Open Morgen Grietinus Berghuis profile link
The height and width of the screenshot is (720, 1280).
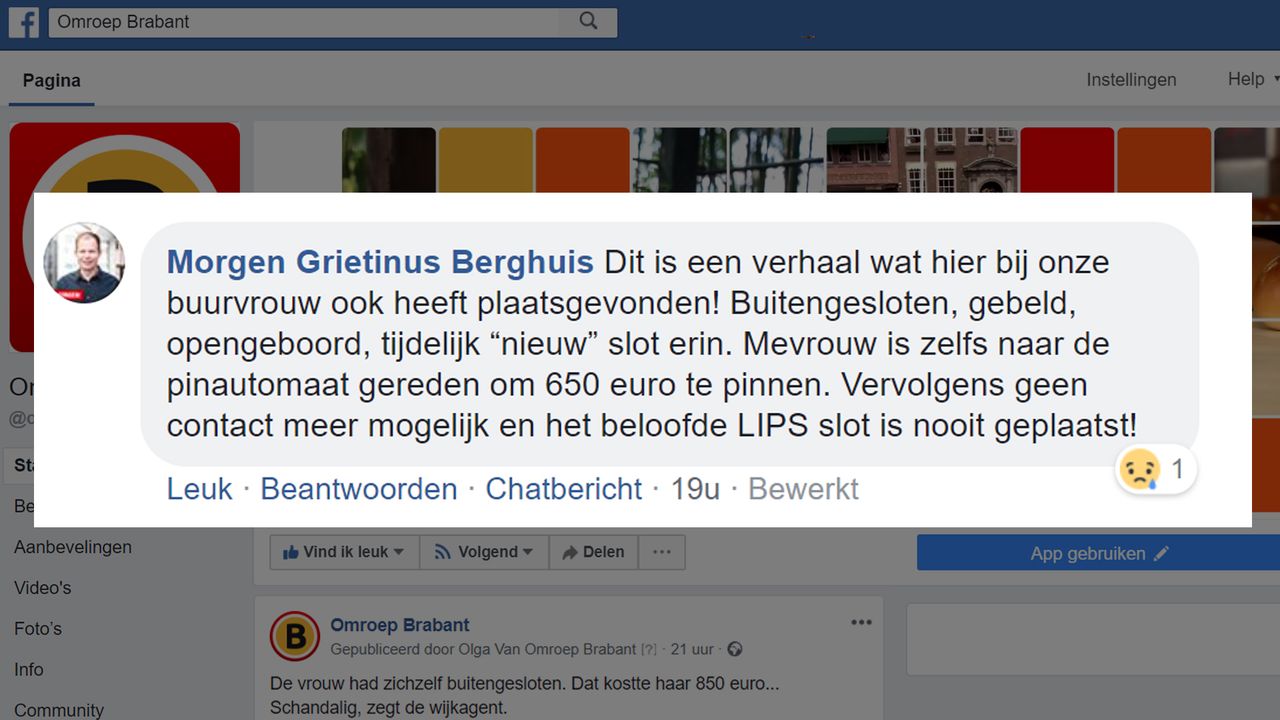[x=380, y=263]
